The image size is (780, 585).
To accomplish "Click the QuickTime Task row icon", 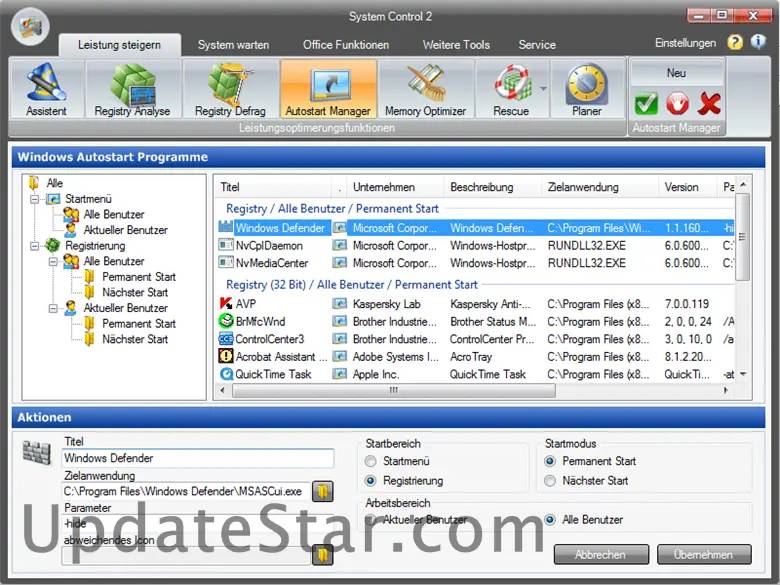I will (226, 374).
